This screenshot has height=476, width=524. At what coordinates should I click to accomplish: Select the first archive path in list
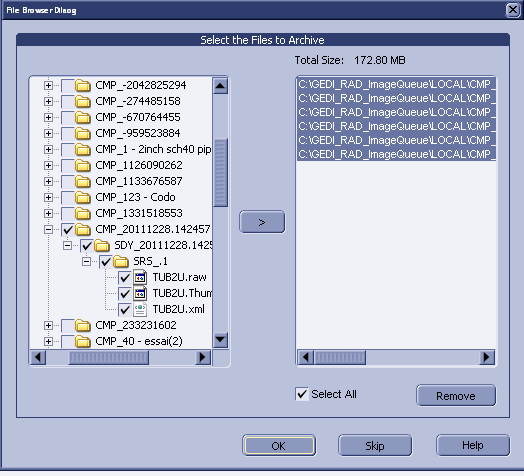click(x=396, y=84)
